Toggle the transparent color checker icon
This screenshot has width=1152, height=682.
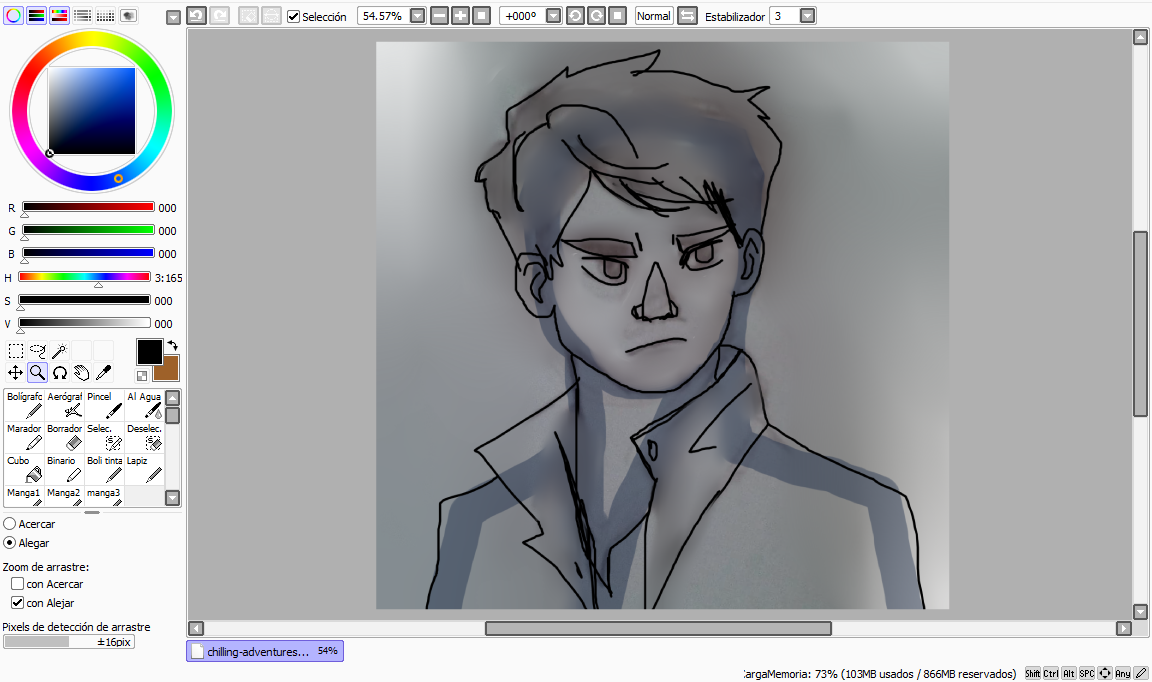click(x=142, y=376)
